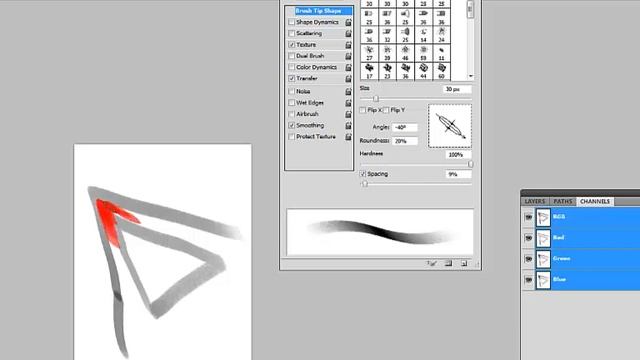Lock the Texture settings
Viewport: 640px width, 360px height.
(348, 45)
